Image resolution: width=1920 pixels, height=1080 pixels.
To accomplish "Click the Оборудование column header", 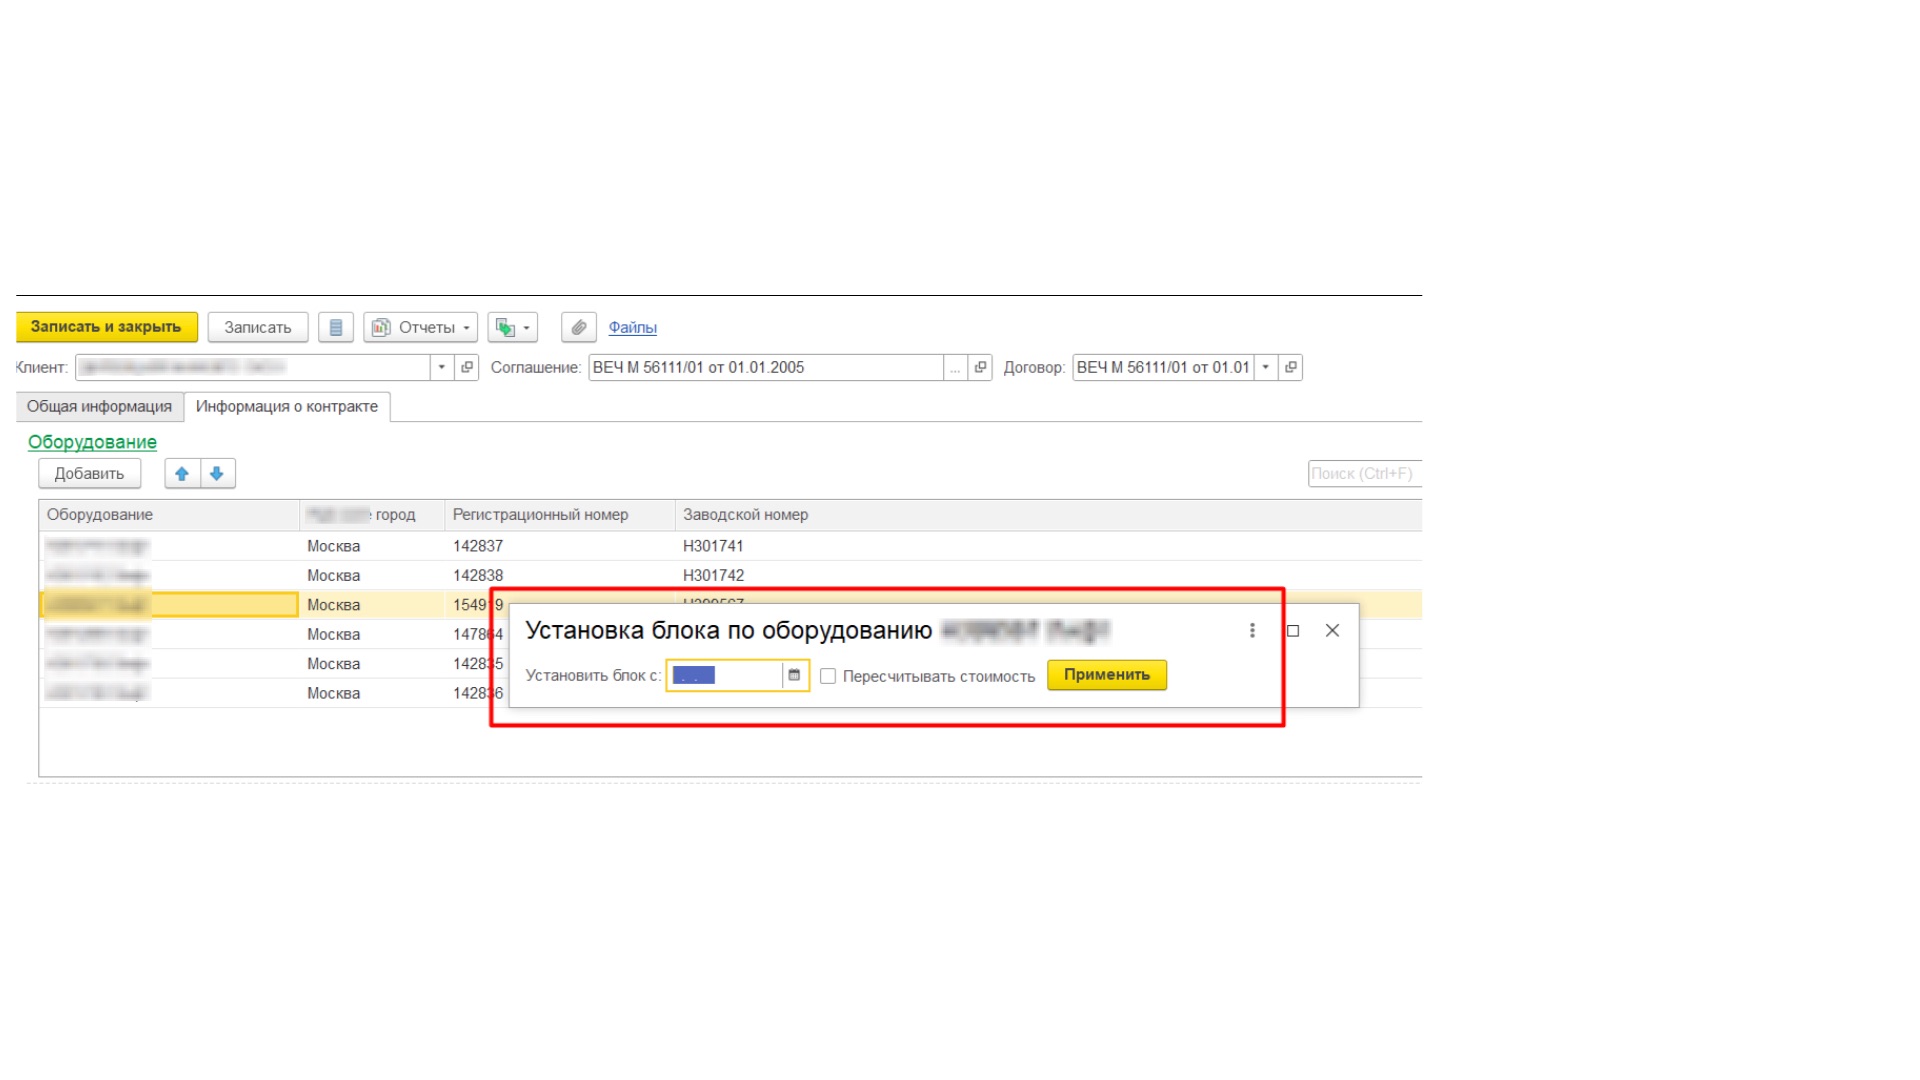I will (x=169, y=515).
